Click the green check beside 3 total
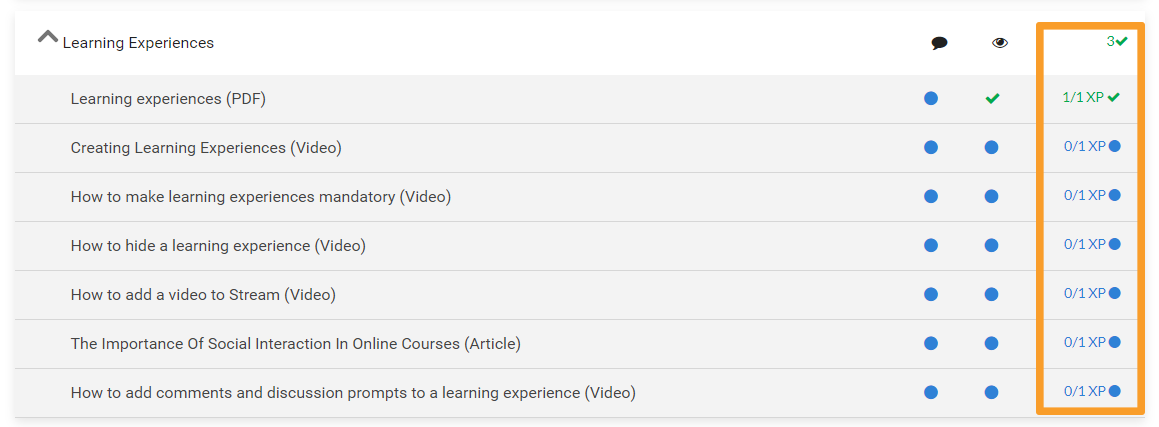This screenshot has width=1159, height=427. coord(1122,41)
